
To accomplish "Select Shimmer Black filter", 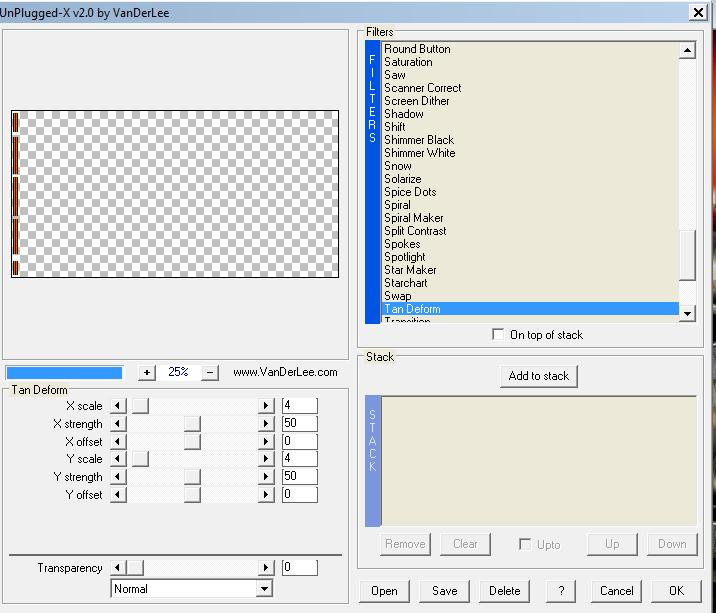I will (x=419, y=140).
